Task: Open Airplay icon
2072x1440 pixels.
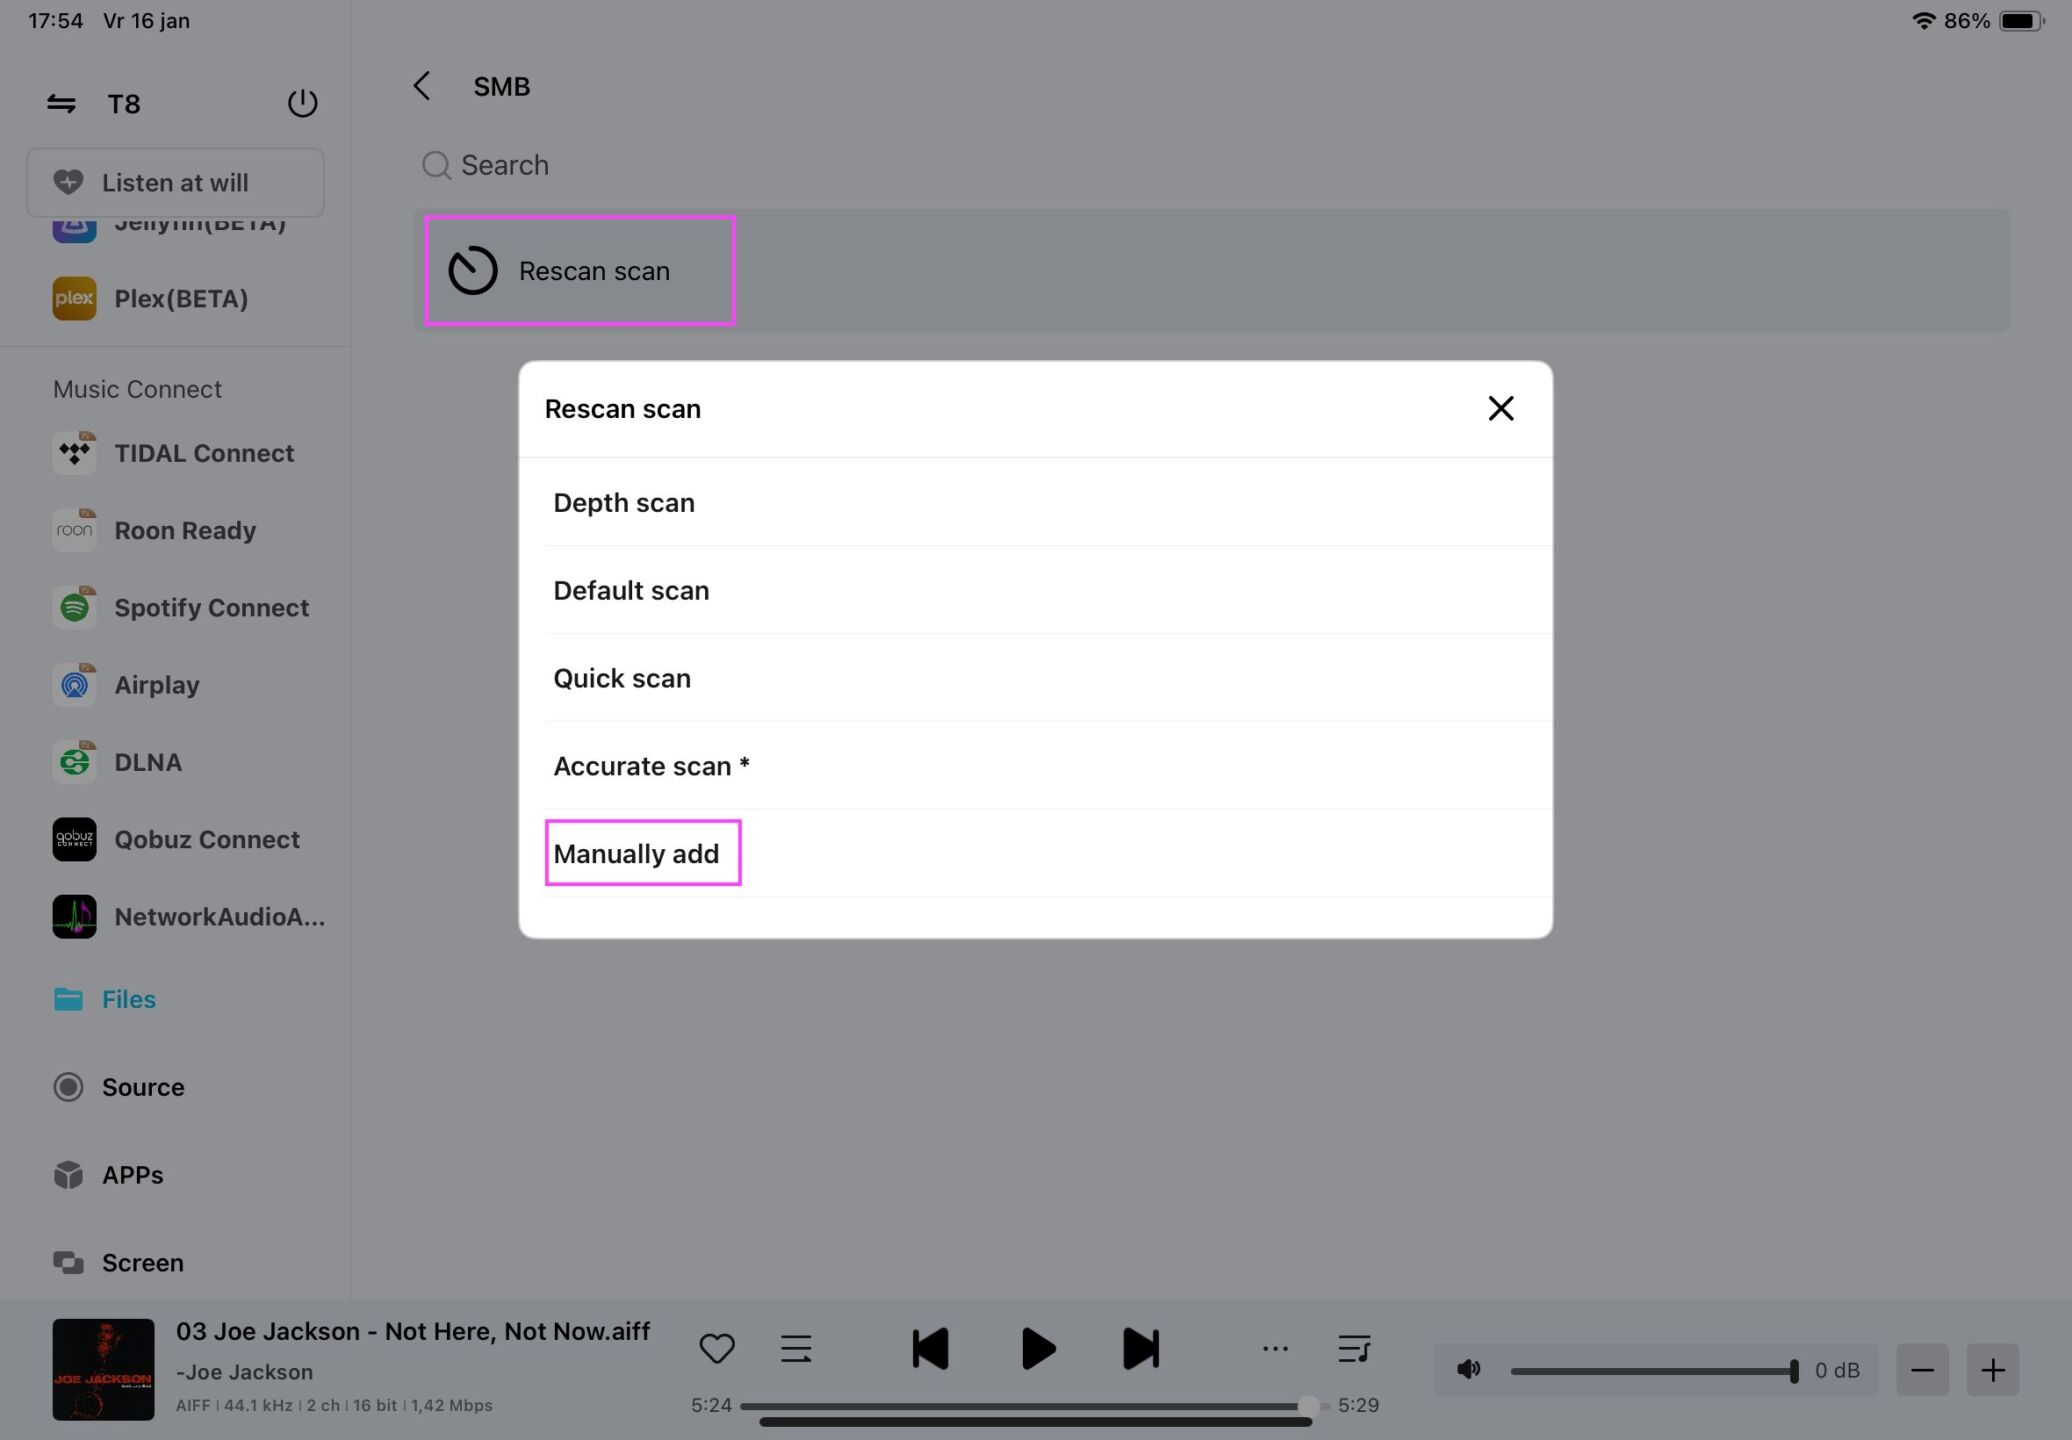Action: pos(74,685)
